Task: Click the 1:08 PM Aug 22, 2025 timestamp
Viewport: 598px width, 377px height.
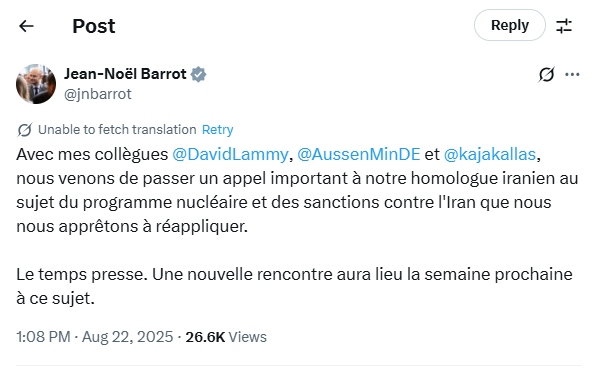Action: tap(95, 337)
